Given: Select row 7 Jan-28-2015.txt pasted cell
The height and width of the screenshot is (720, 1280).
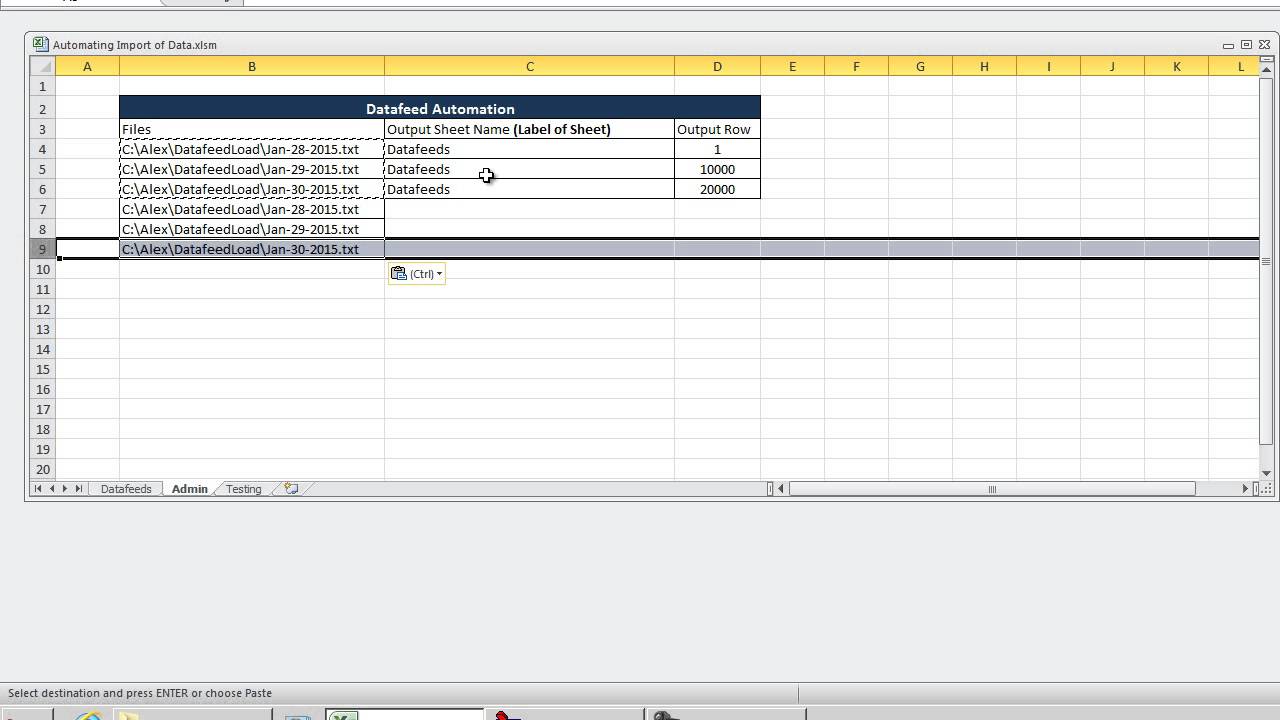Looking at the screenshot, I should point(251,209).
